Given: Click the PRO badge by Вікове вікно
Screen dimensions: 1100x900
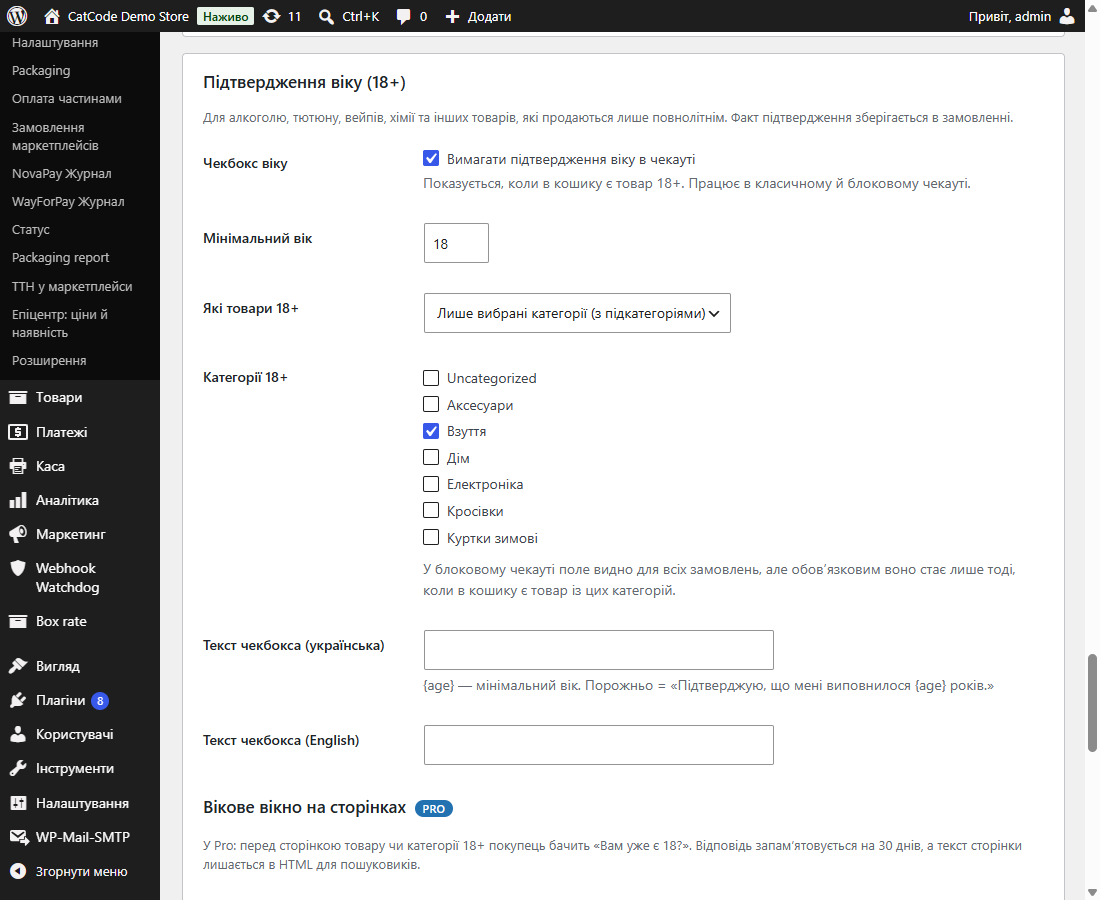Looking at the screenshot, I should click(434, 809).
